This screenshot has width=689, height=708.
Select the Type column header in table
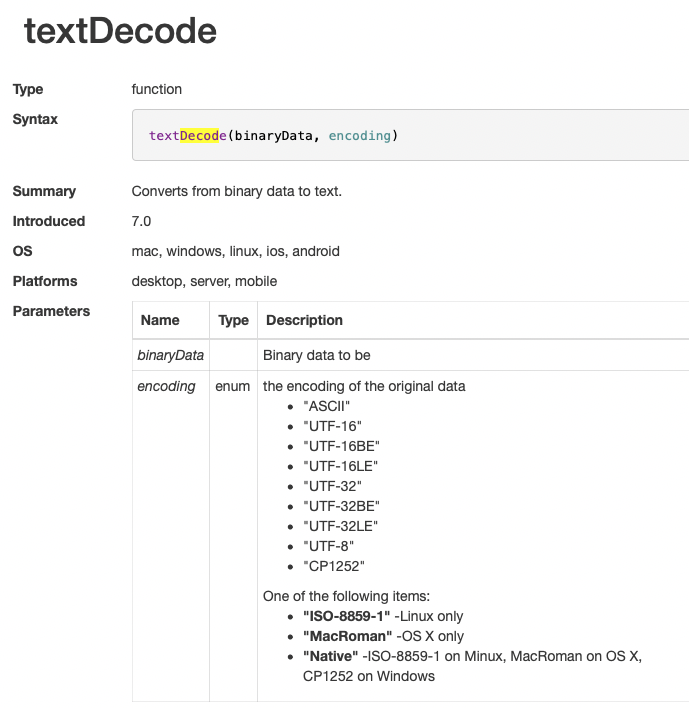point(233,320)
